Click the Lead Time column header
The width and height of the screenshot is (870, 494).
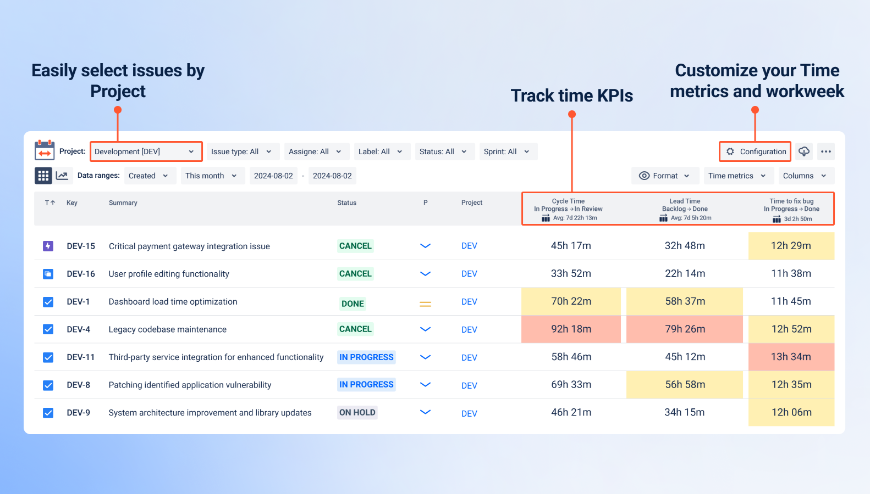685,209
